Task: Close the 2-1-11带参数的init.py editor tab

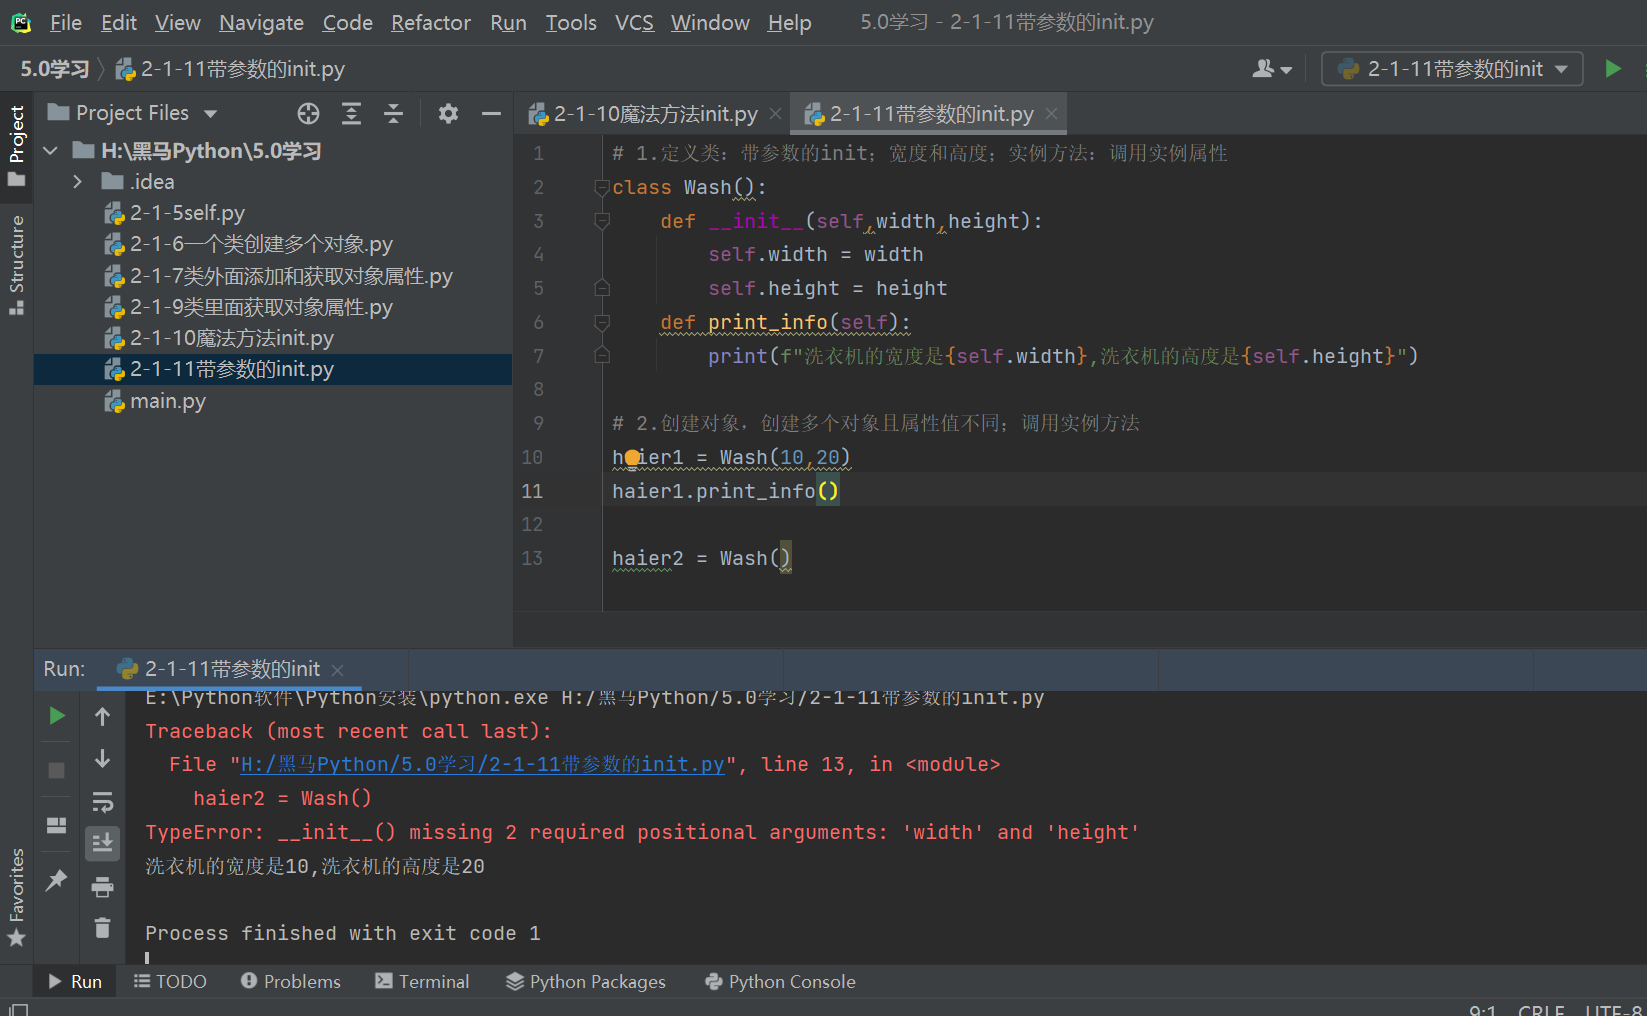Action: (1051, 114)
